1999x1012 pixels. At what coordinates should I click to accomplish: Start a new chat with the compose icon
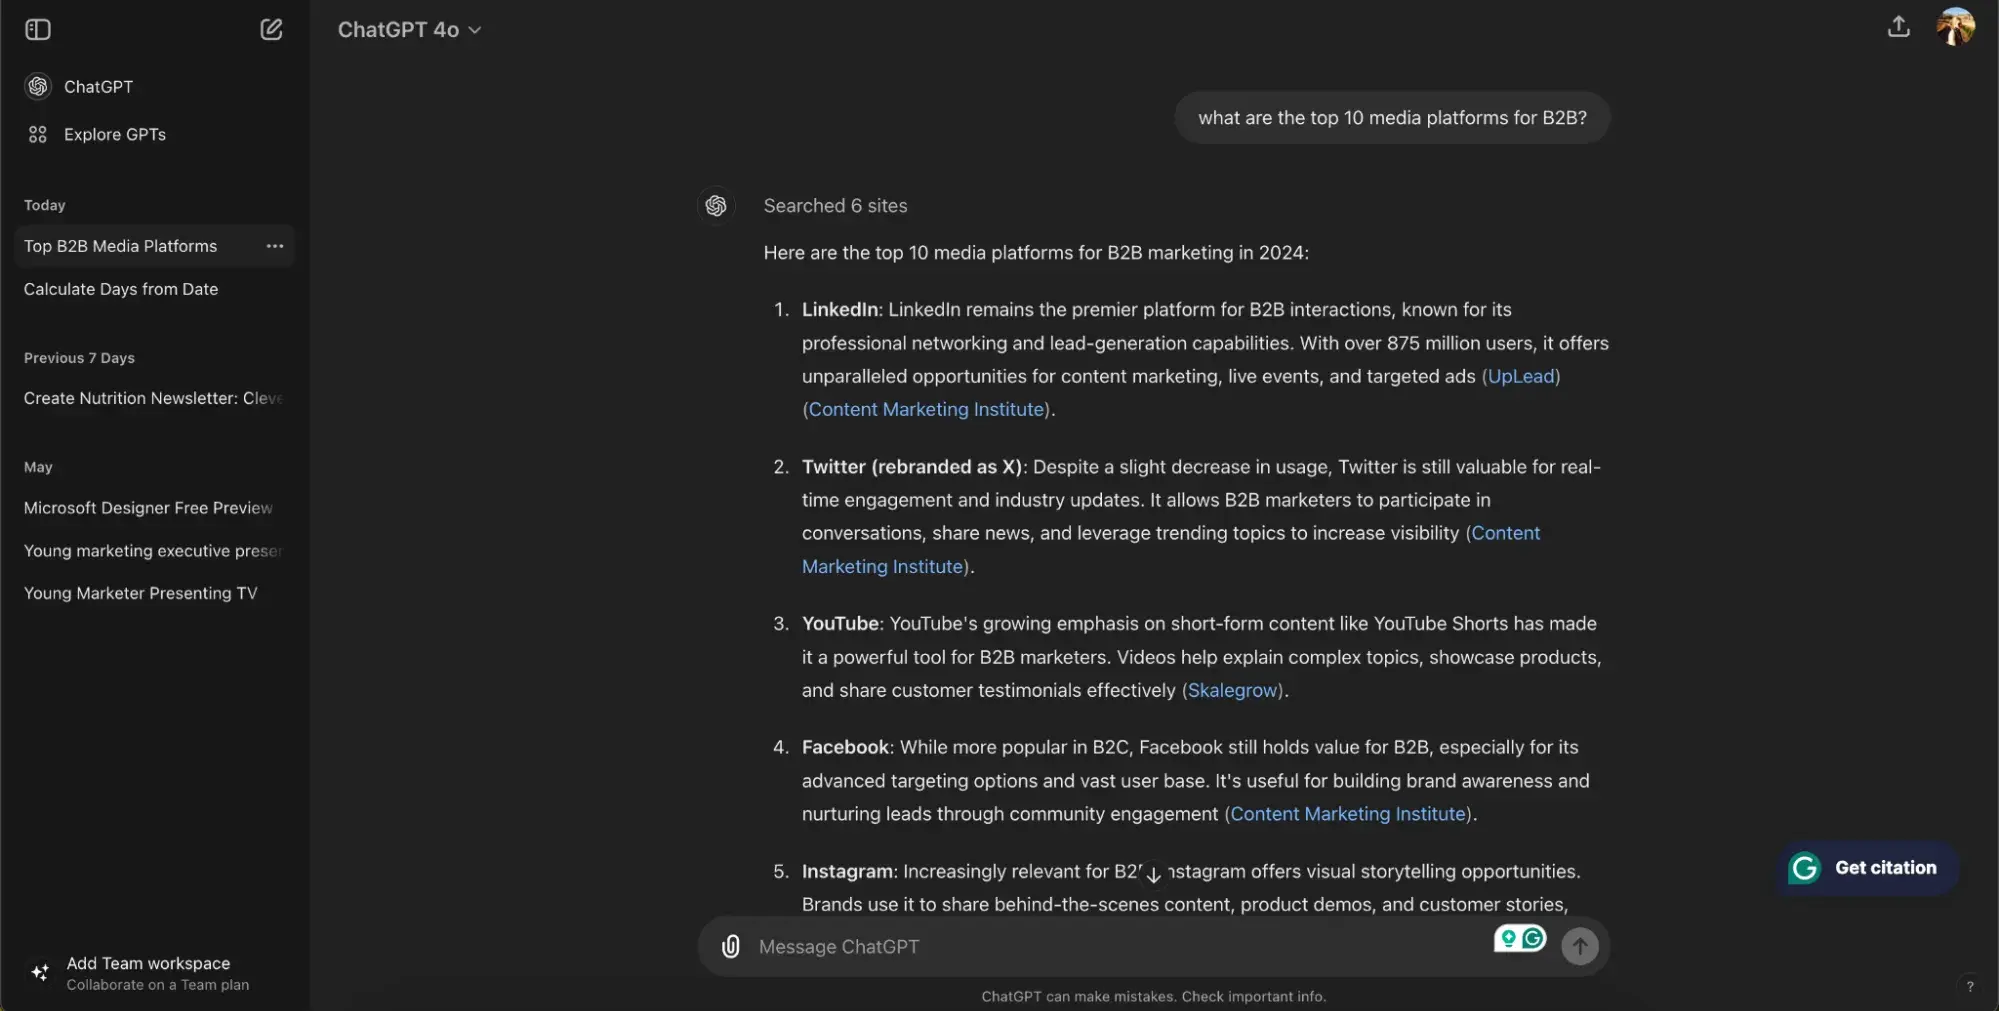(271, 29)
